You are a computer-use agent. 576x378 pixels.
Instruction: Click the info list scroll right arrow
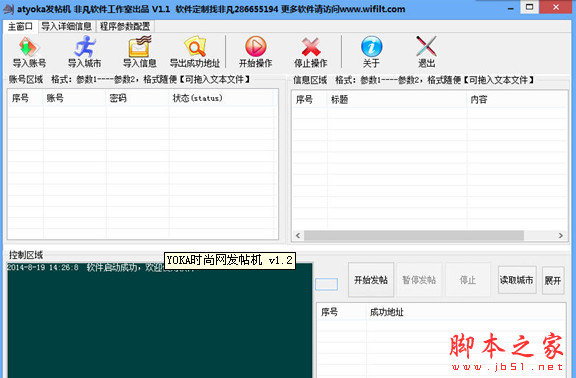(561, 235)
